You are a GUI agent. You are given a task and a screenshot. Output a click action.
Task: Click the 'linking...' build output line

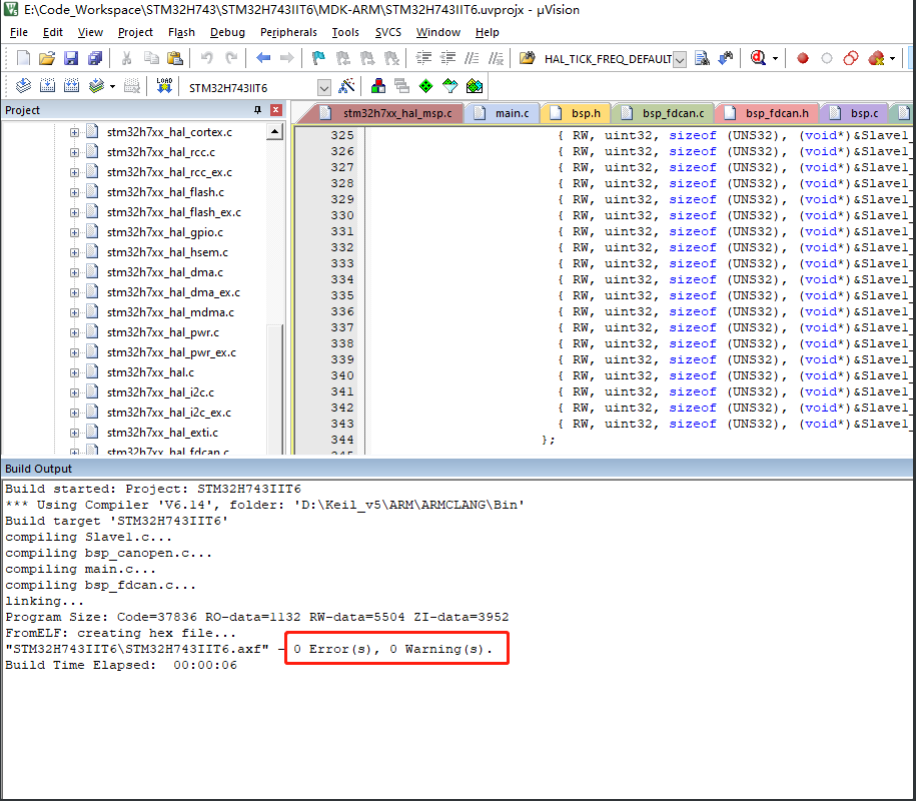coord(44,601)
